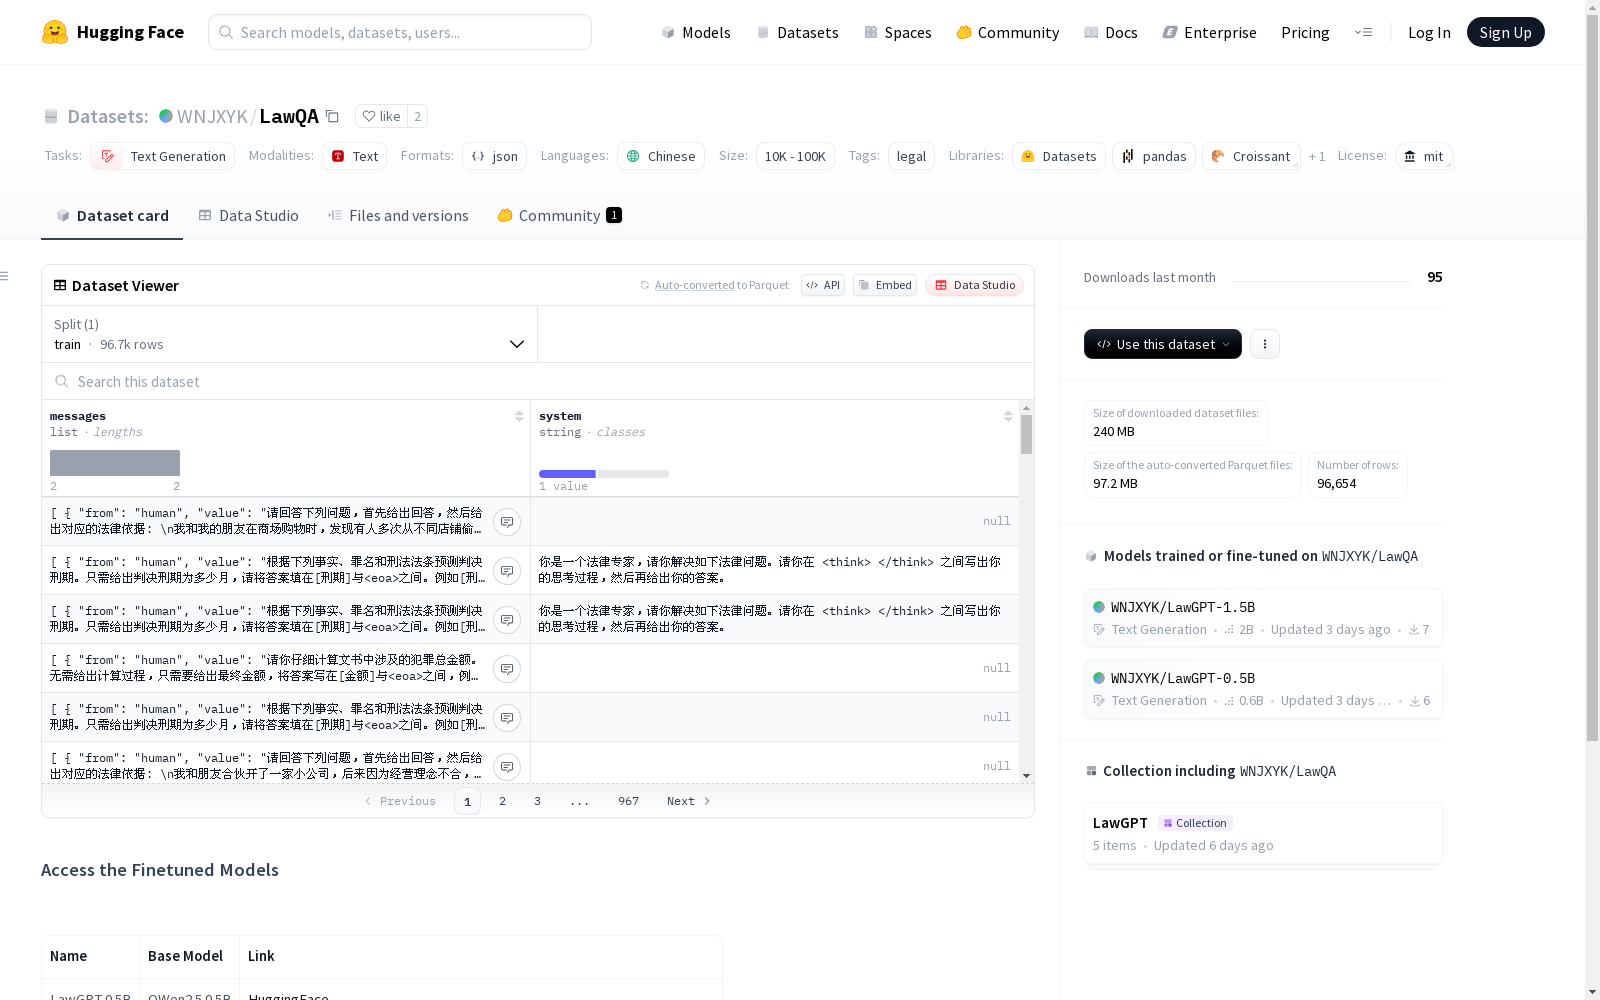The width and height of the screenshot is (1600, 1000).
Task: Open Datasets in top navigation
Action: (797, 32)
